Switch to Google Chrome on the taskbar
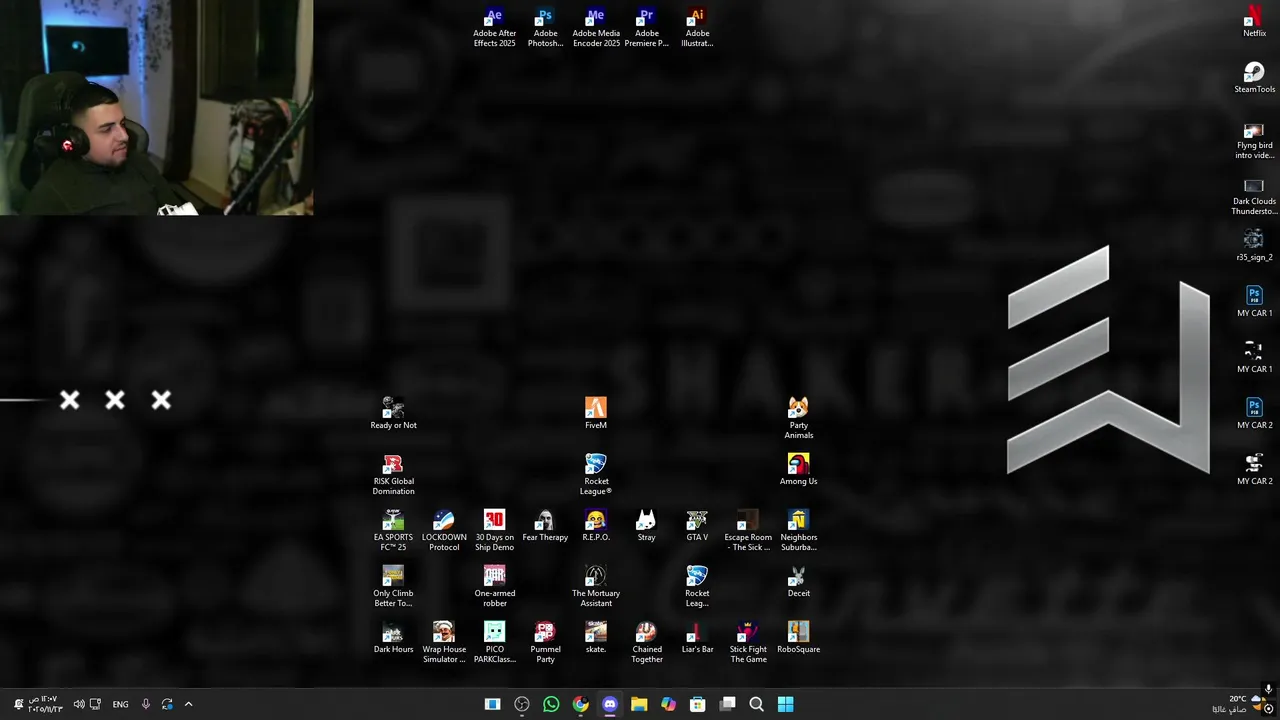 [x=580, y=704]
